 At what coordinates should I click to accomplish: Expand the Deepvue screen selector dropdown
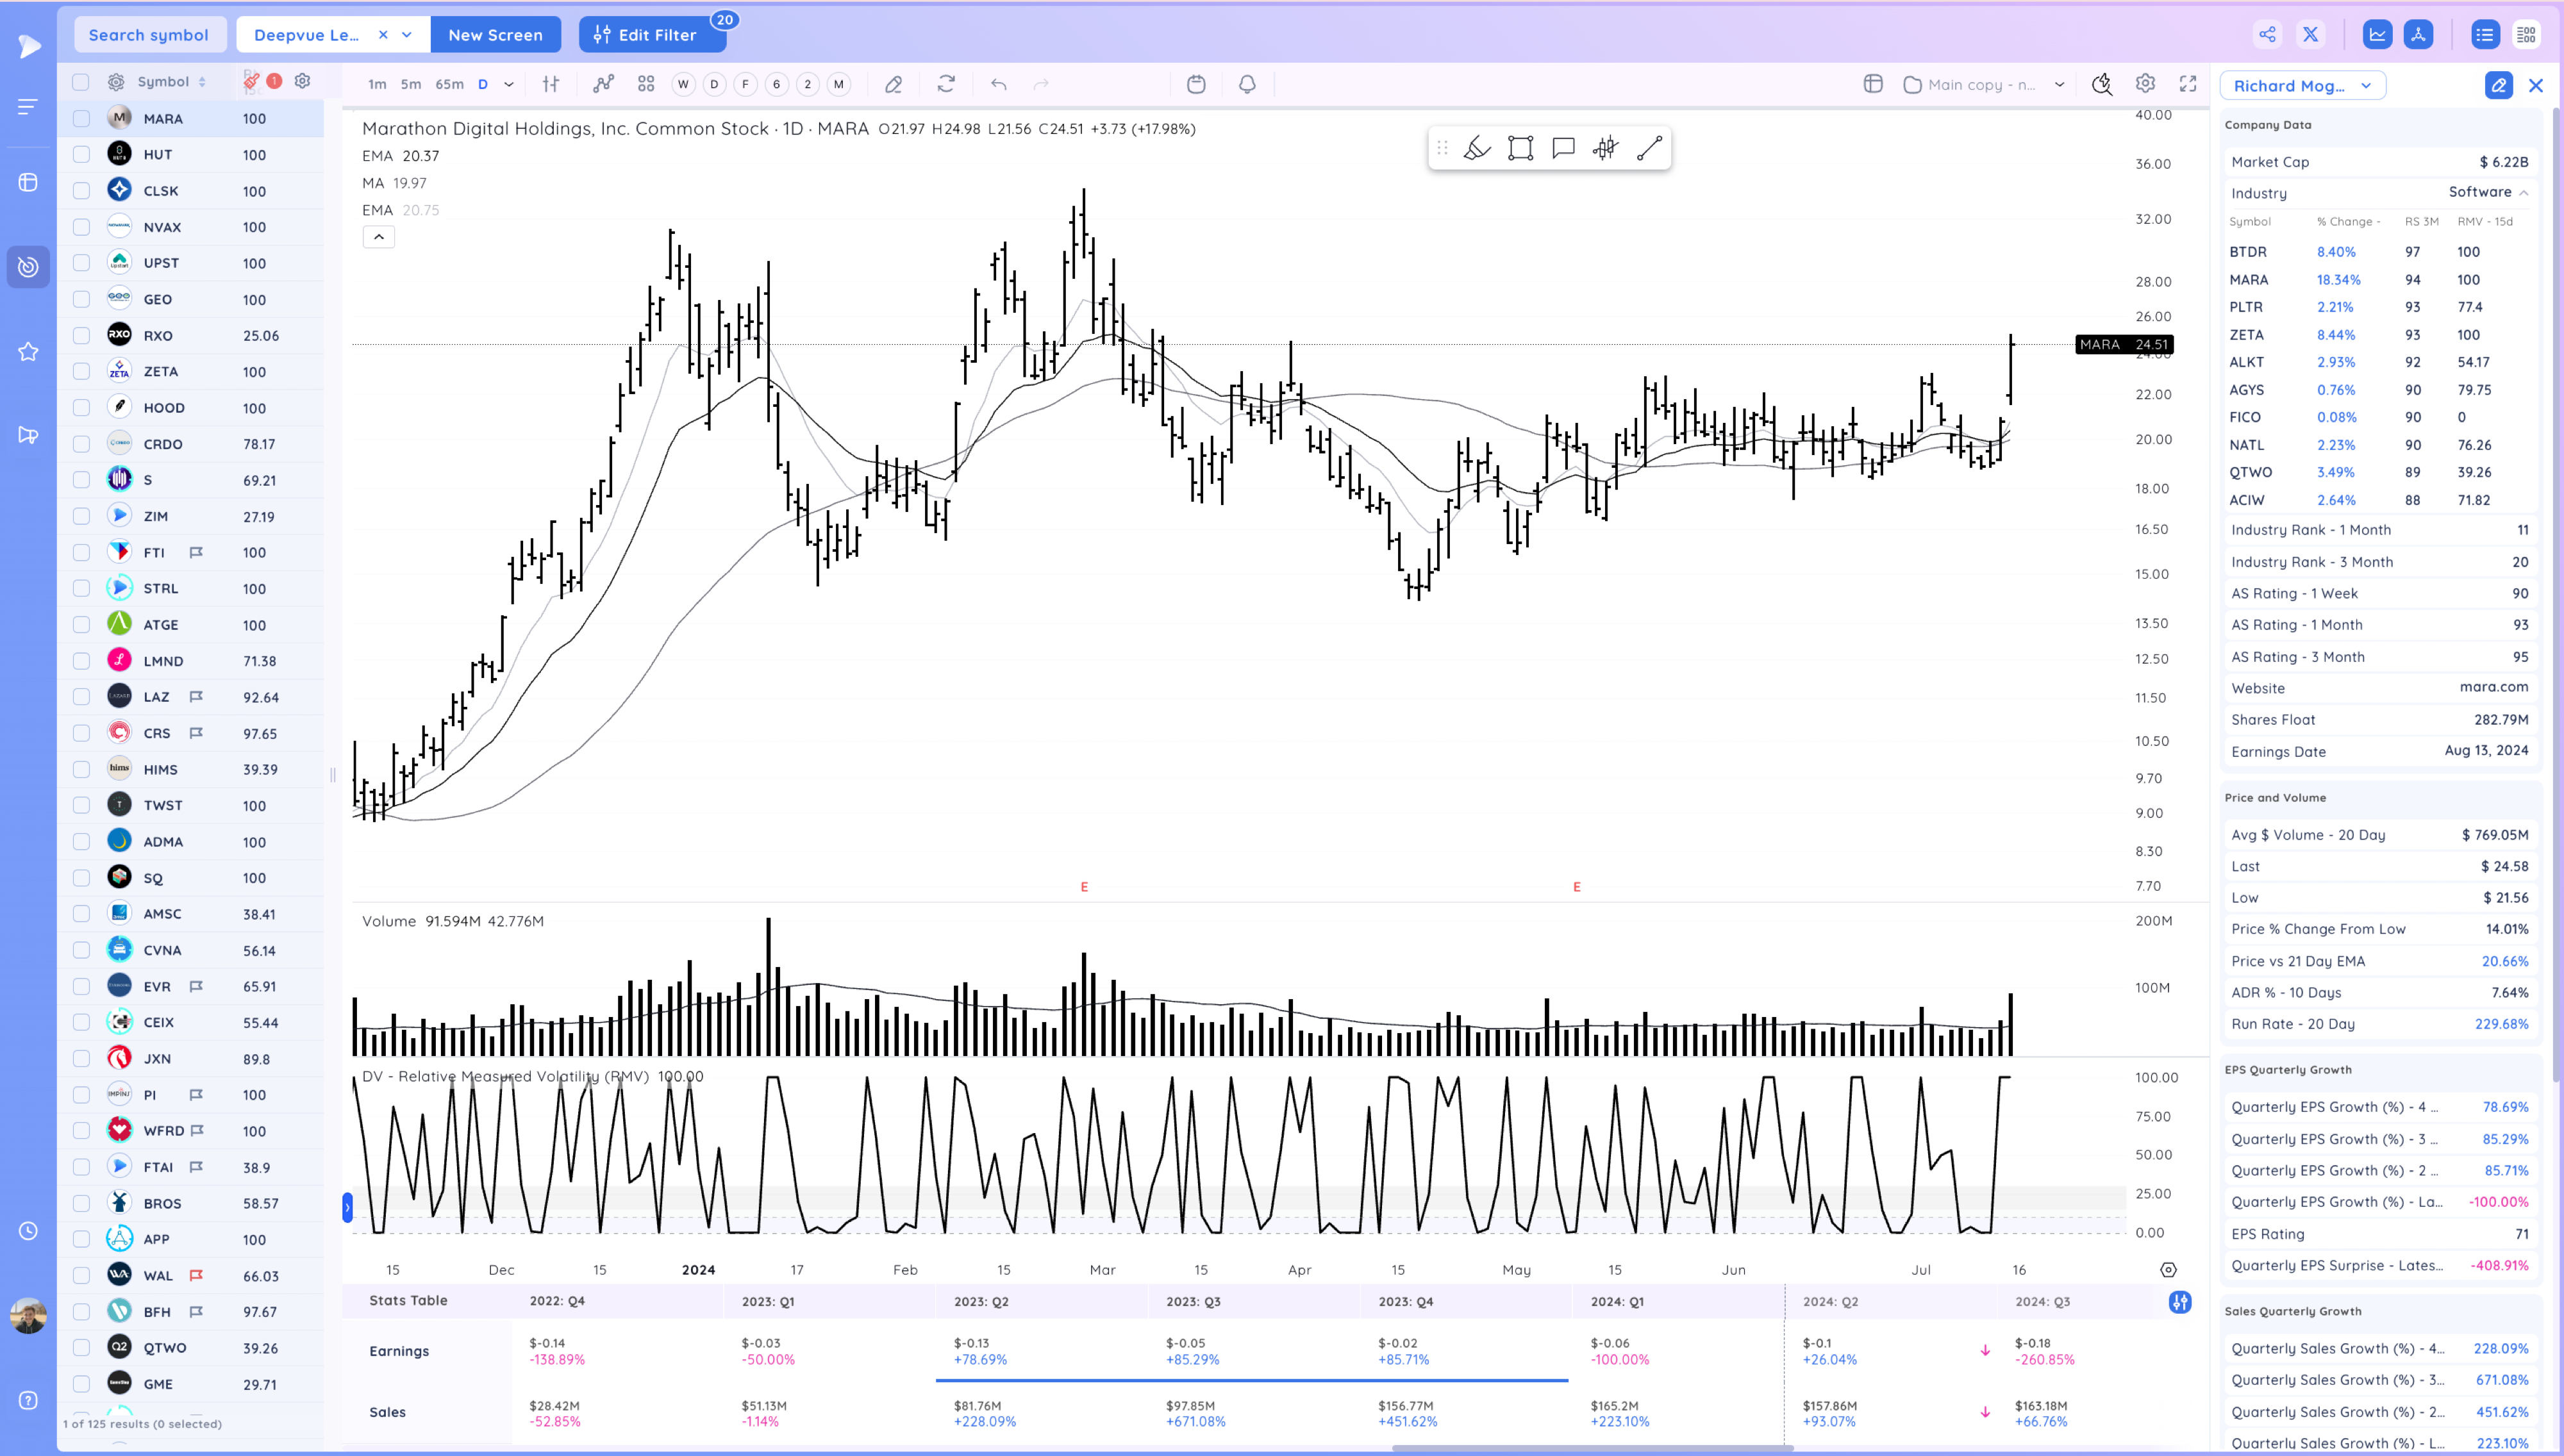407,35
